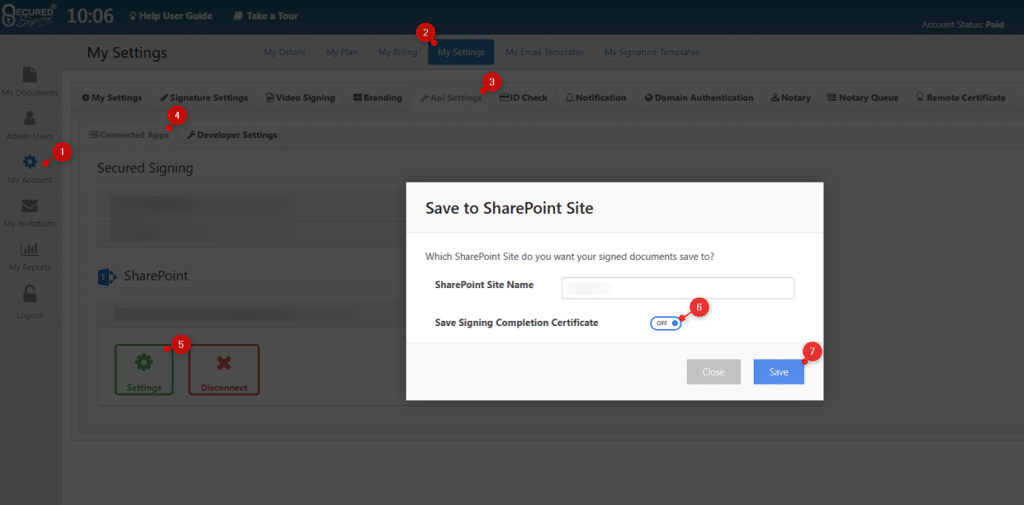
Task: Click the Secured Signing logo
Action: point(29,16)
